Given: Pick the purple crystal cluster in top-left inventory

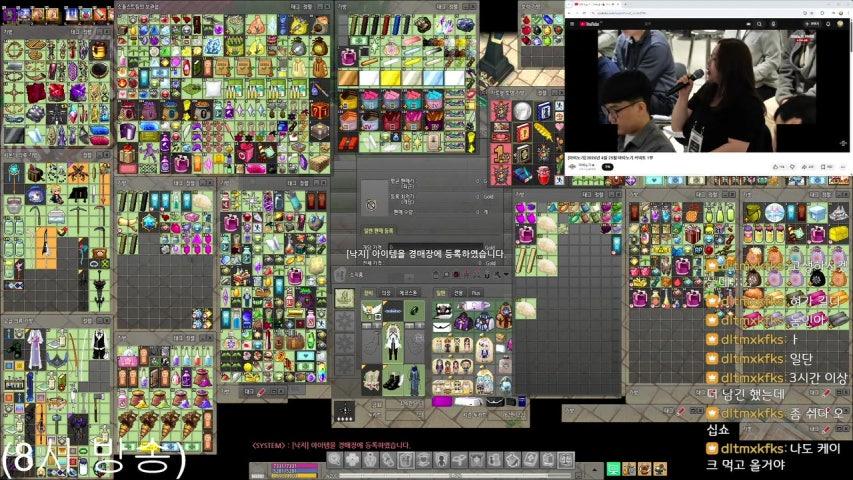Looking at the screenshot, I should [78, 92].
